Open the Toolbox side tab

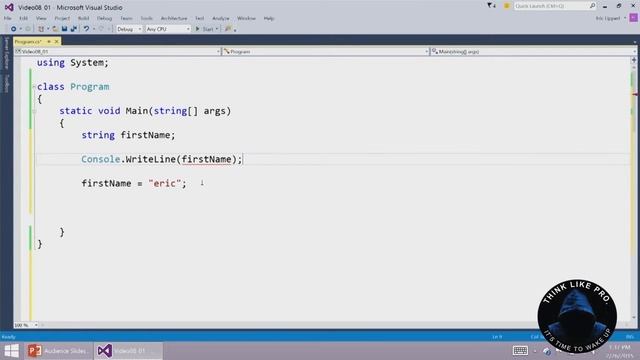tap(6, 83)
